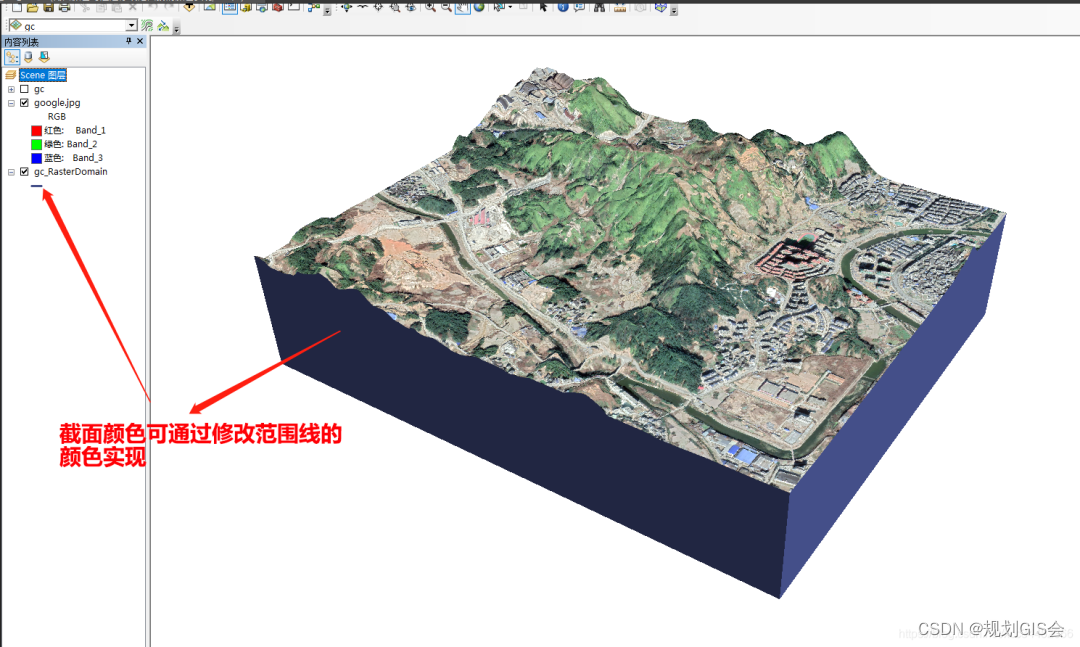1080x647 pixels.
Task: Open the layer selection dropdown showing gc
Action: click(130, 25)
